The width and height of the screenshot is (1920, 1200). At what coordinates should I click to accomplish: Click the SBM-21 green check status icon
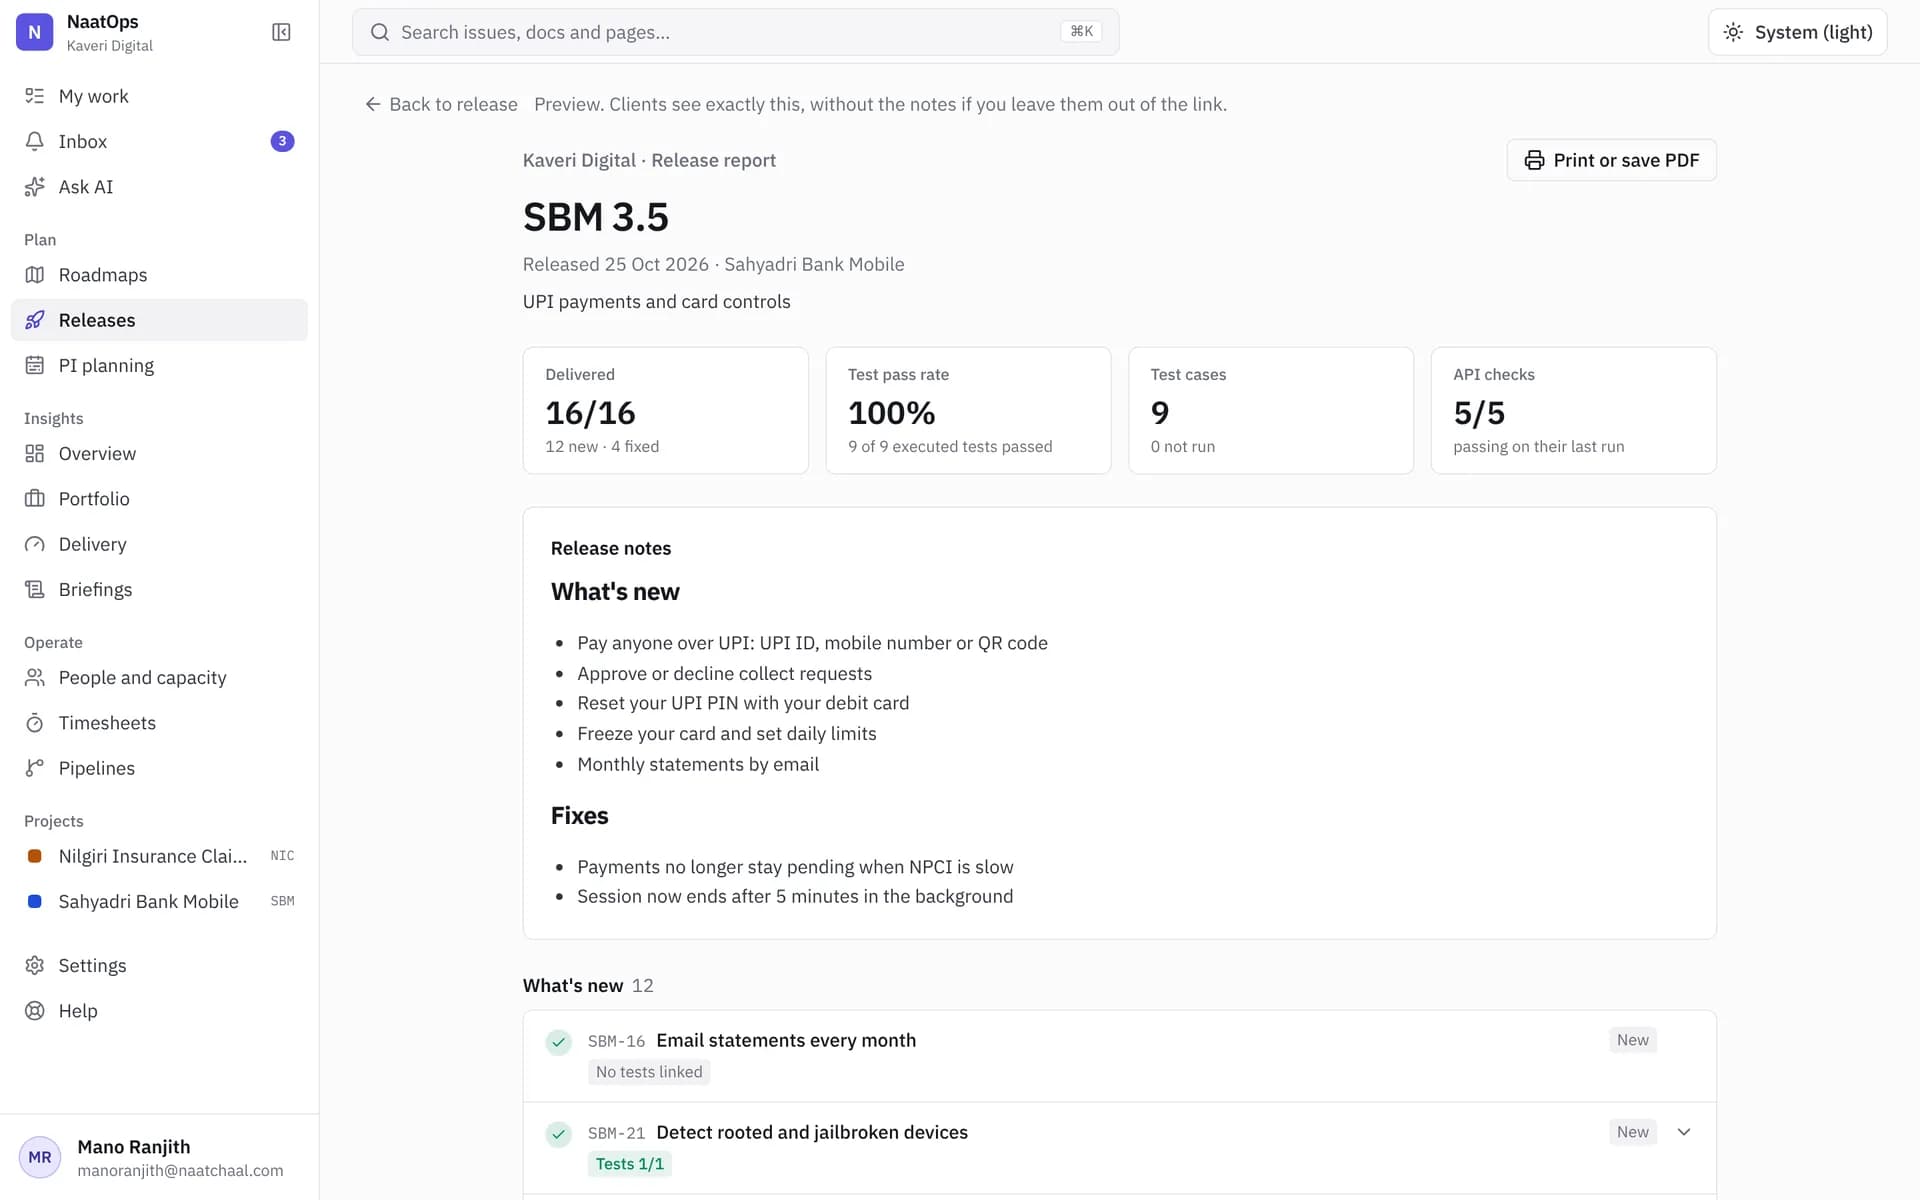(x=558, y=1134)
